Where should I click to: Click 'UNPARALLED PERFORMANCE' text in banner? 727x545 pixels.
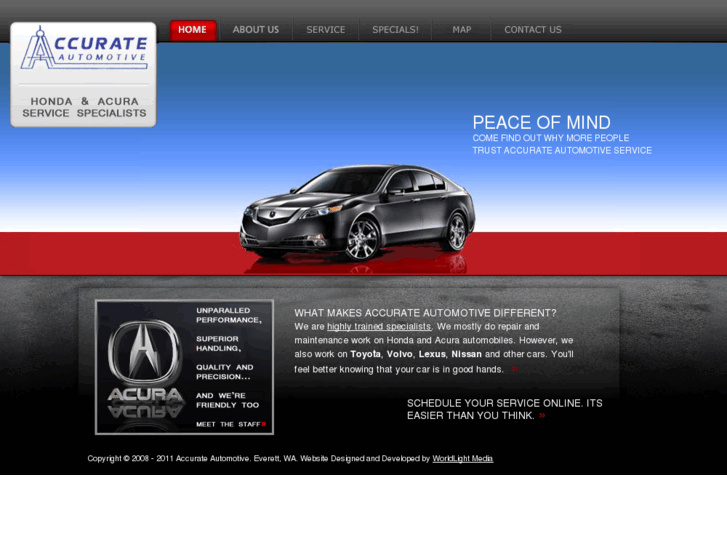tap(229, 315)
